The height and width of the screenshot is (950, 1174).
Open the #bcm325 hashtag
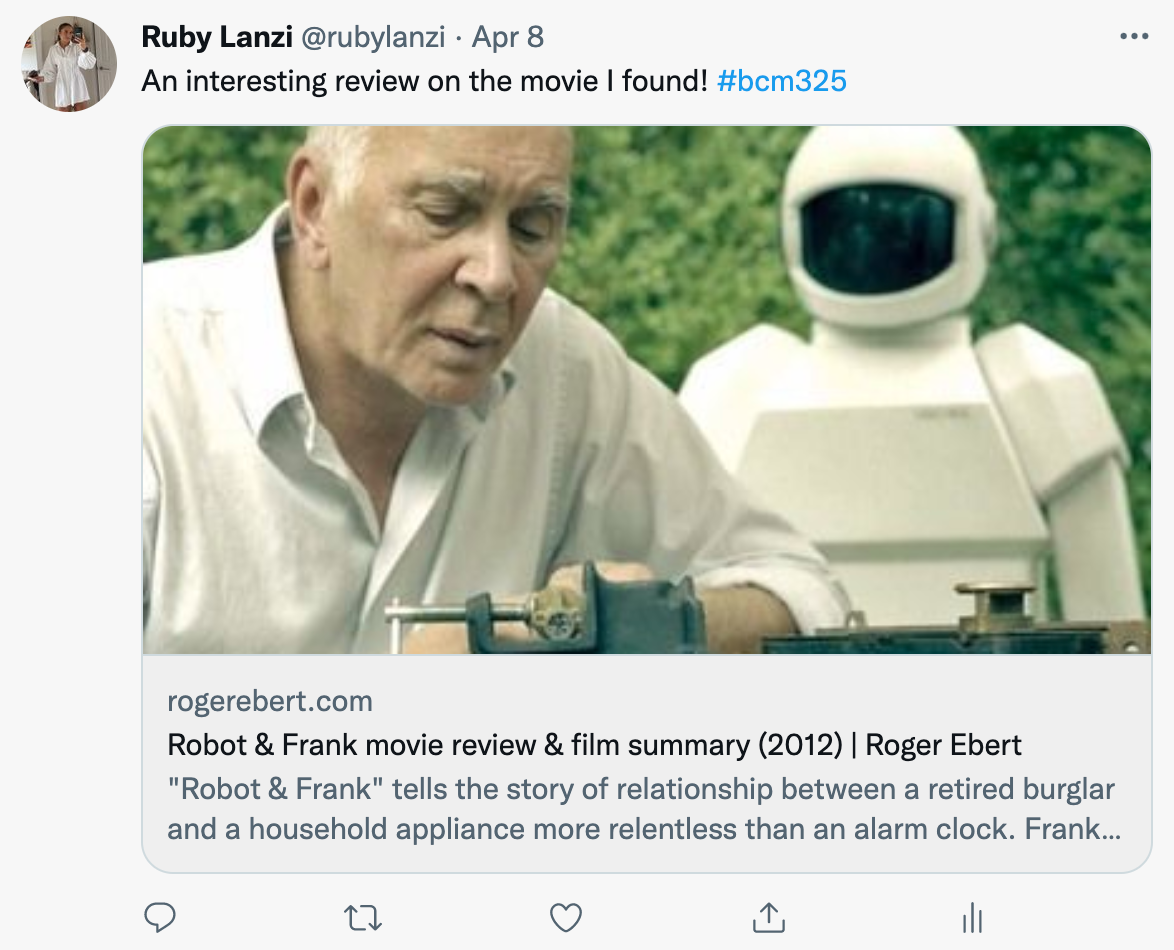(x=782, y=81)
